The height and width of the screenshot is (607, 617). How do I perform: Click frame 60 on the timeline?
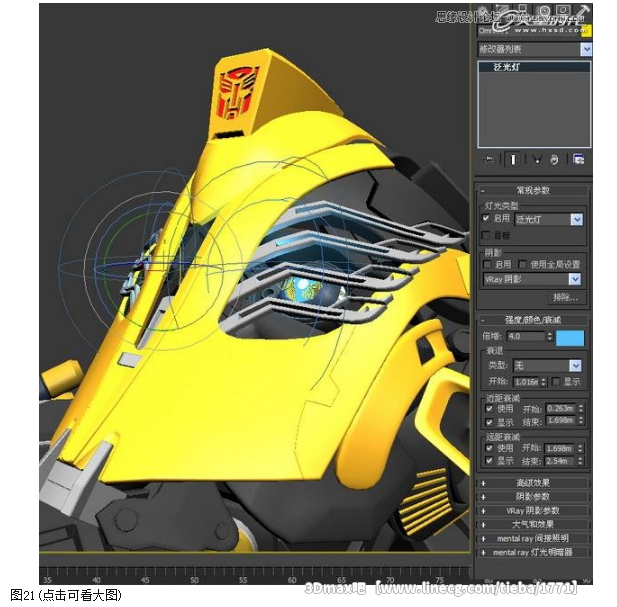pyautogui.click(x=292, y=579)
